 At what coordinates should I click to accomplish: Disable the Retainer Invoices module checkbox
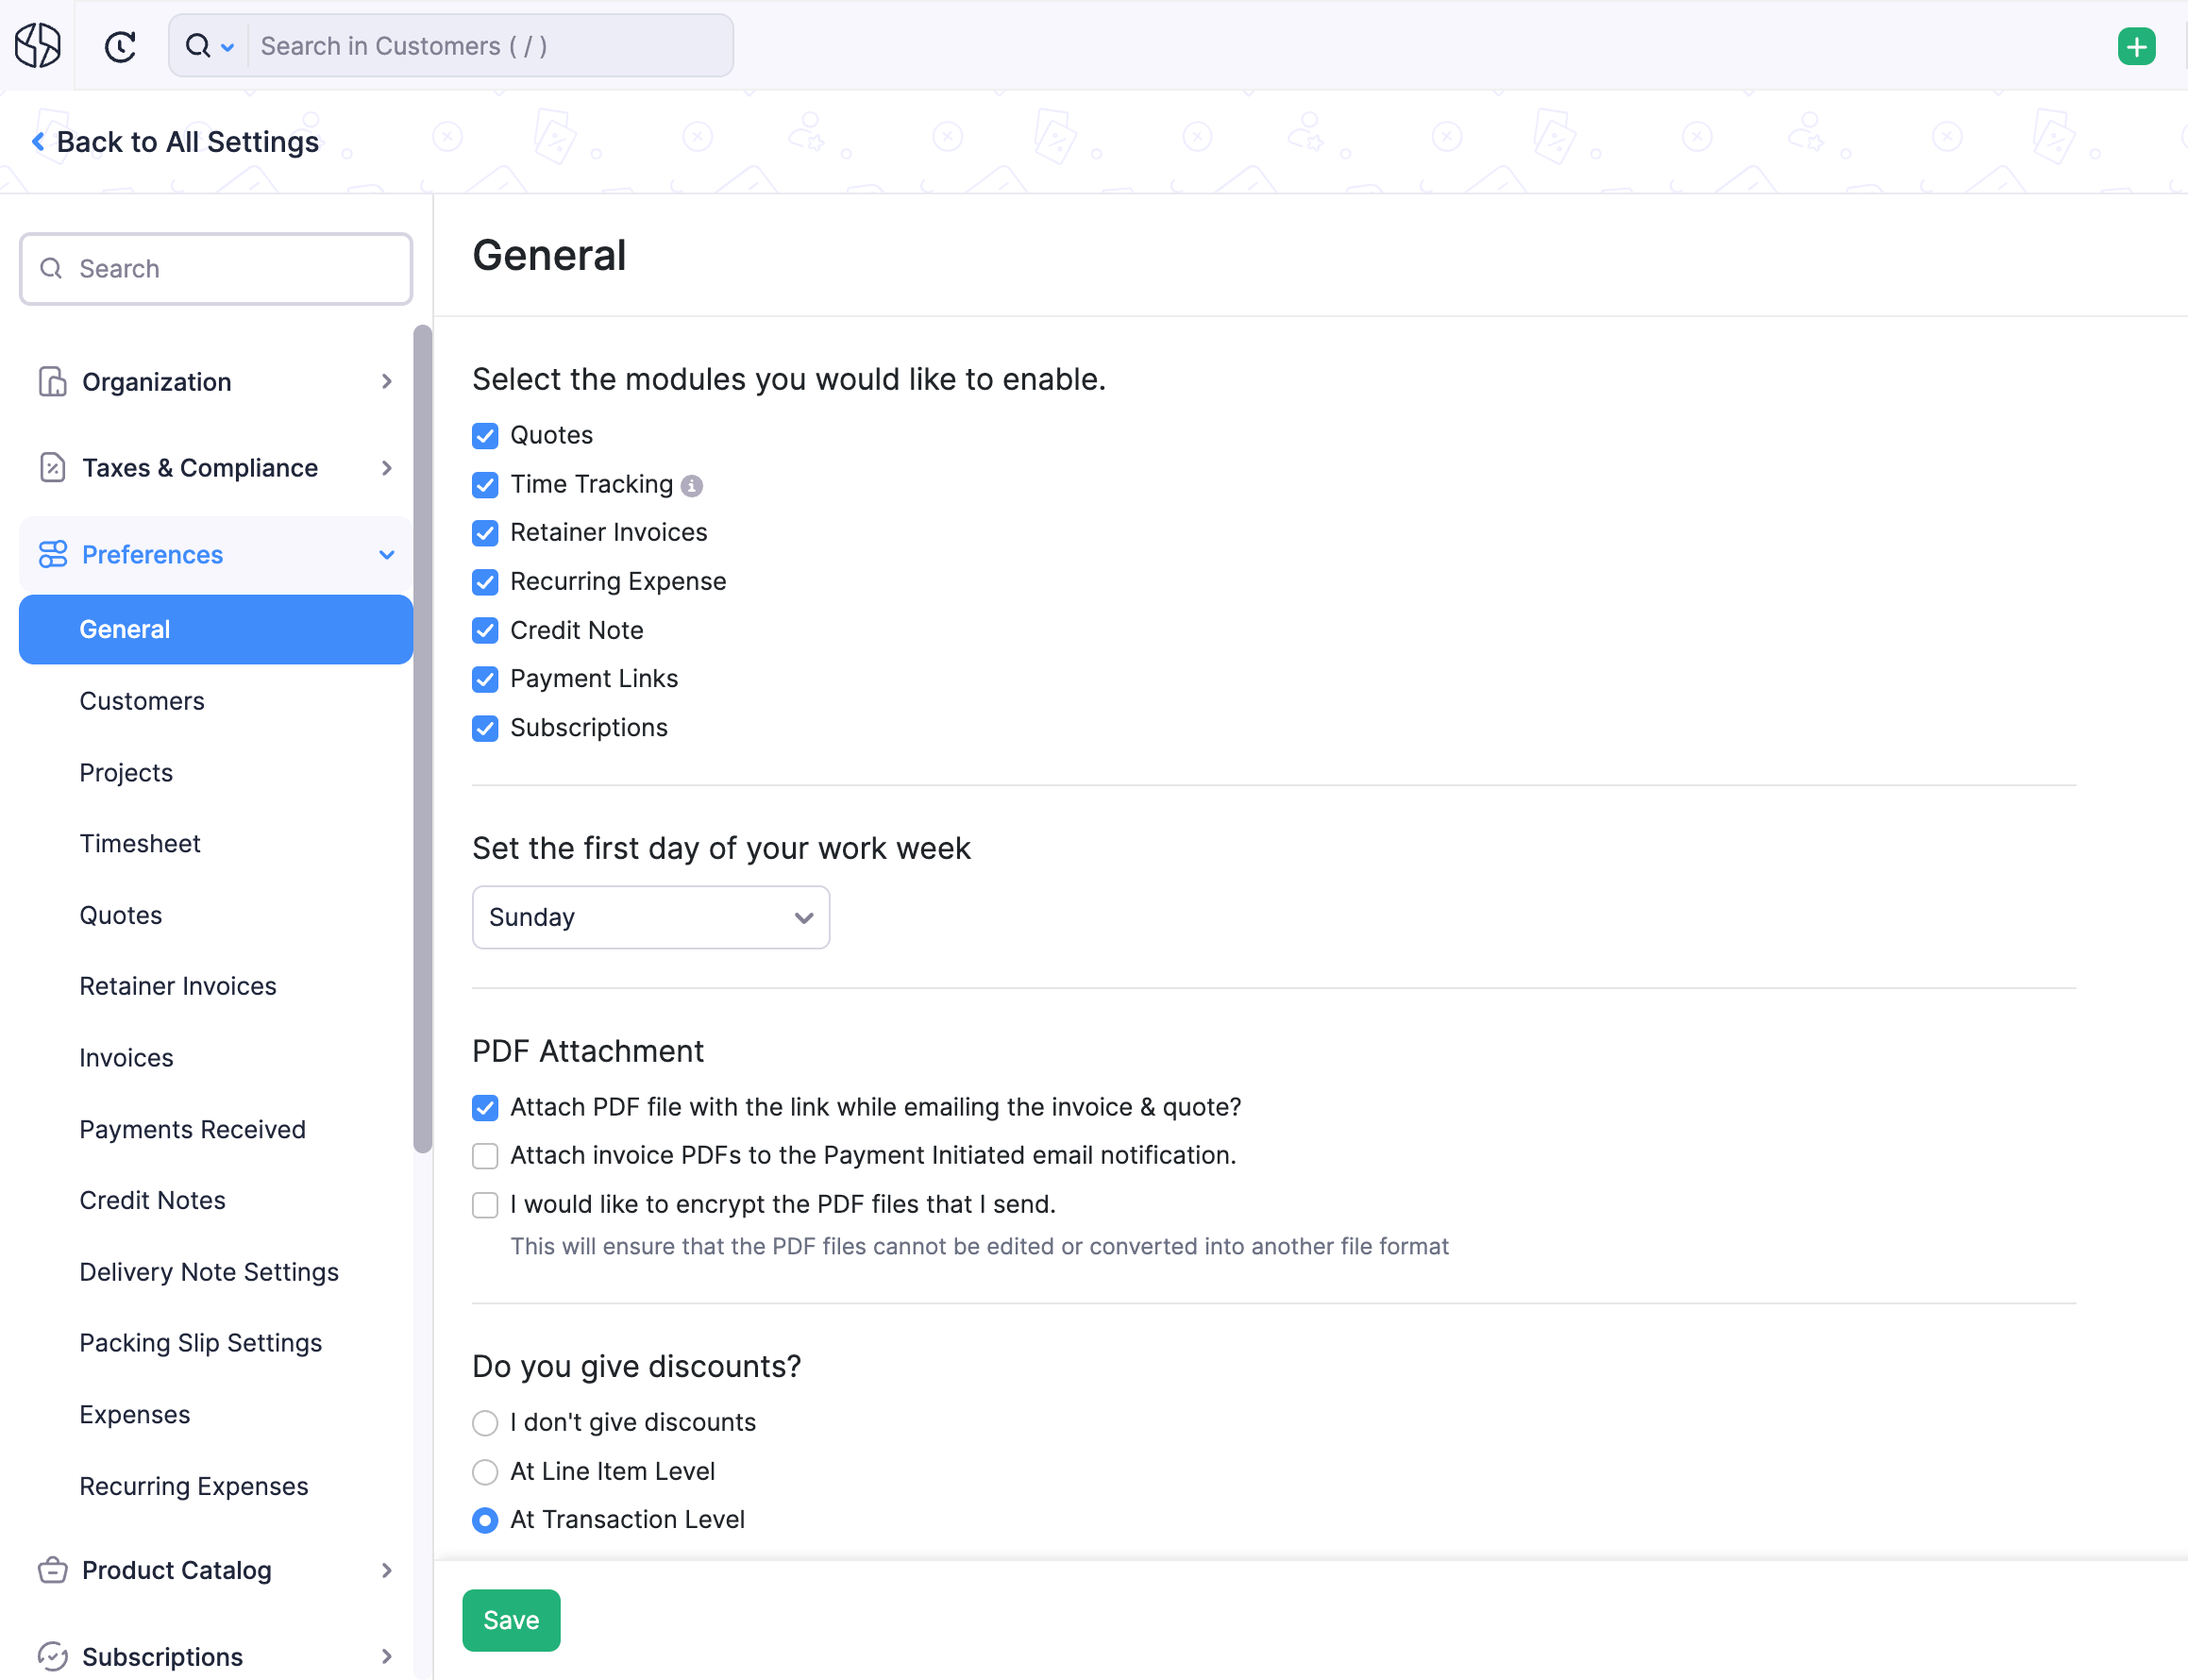click(x=485, y=531)
